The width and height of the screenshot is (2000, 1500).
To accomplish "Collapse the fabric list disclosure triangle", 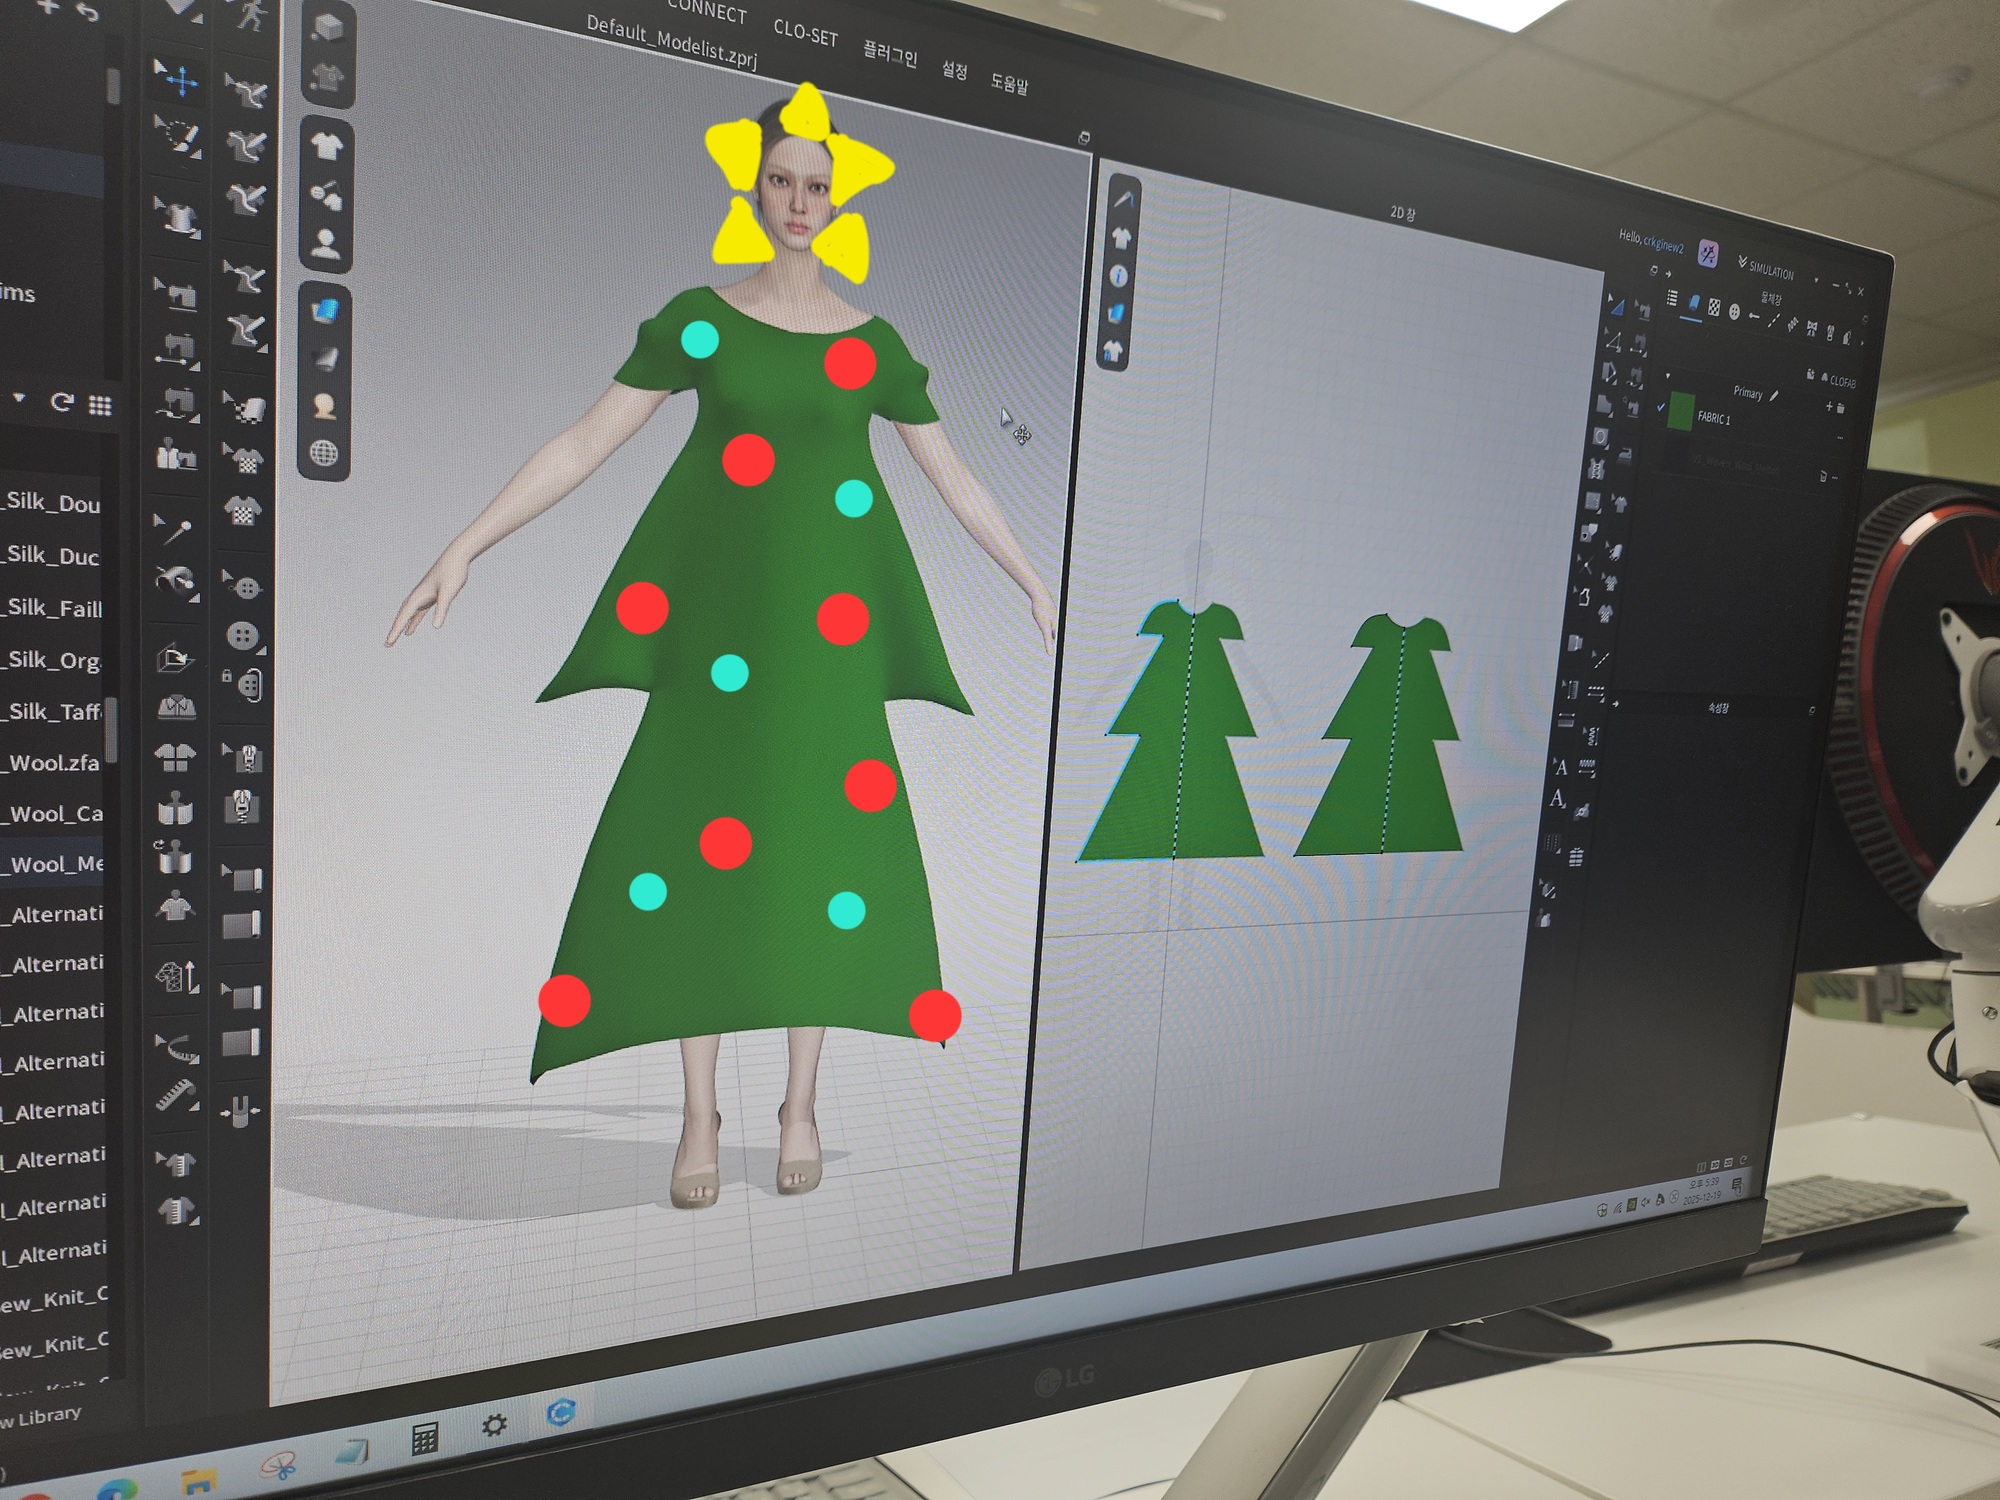I will pyautogui.click(x=1668, y=376).
